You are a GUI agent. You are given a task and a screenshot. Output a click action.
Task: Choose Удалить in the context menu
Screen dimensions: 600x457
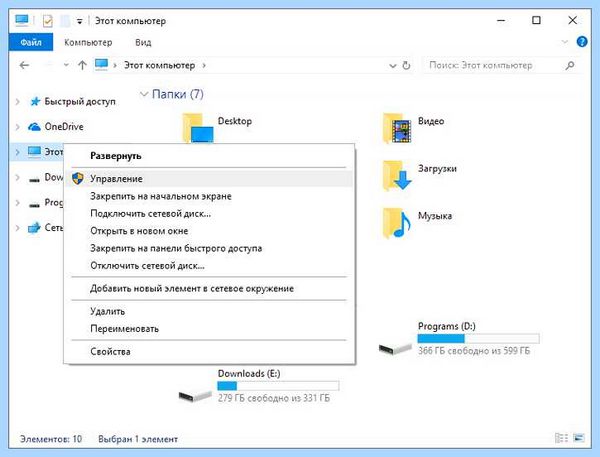[x=209, y=312]
